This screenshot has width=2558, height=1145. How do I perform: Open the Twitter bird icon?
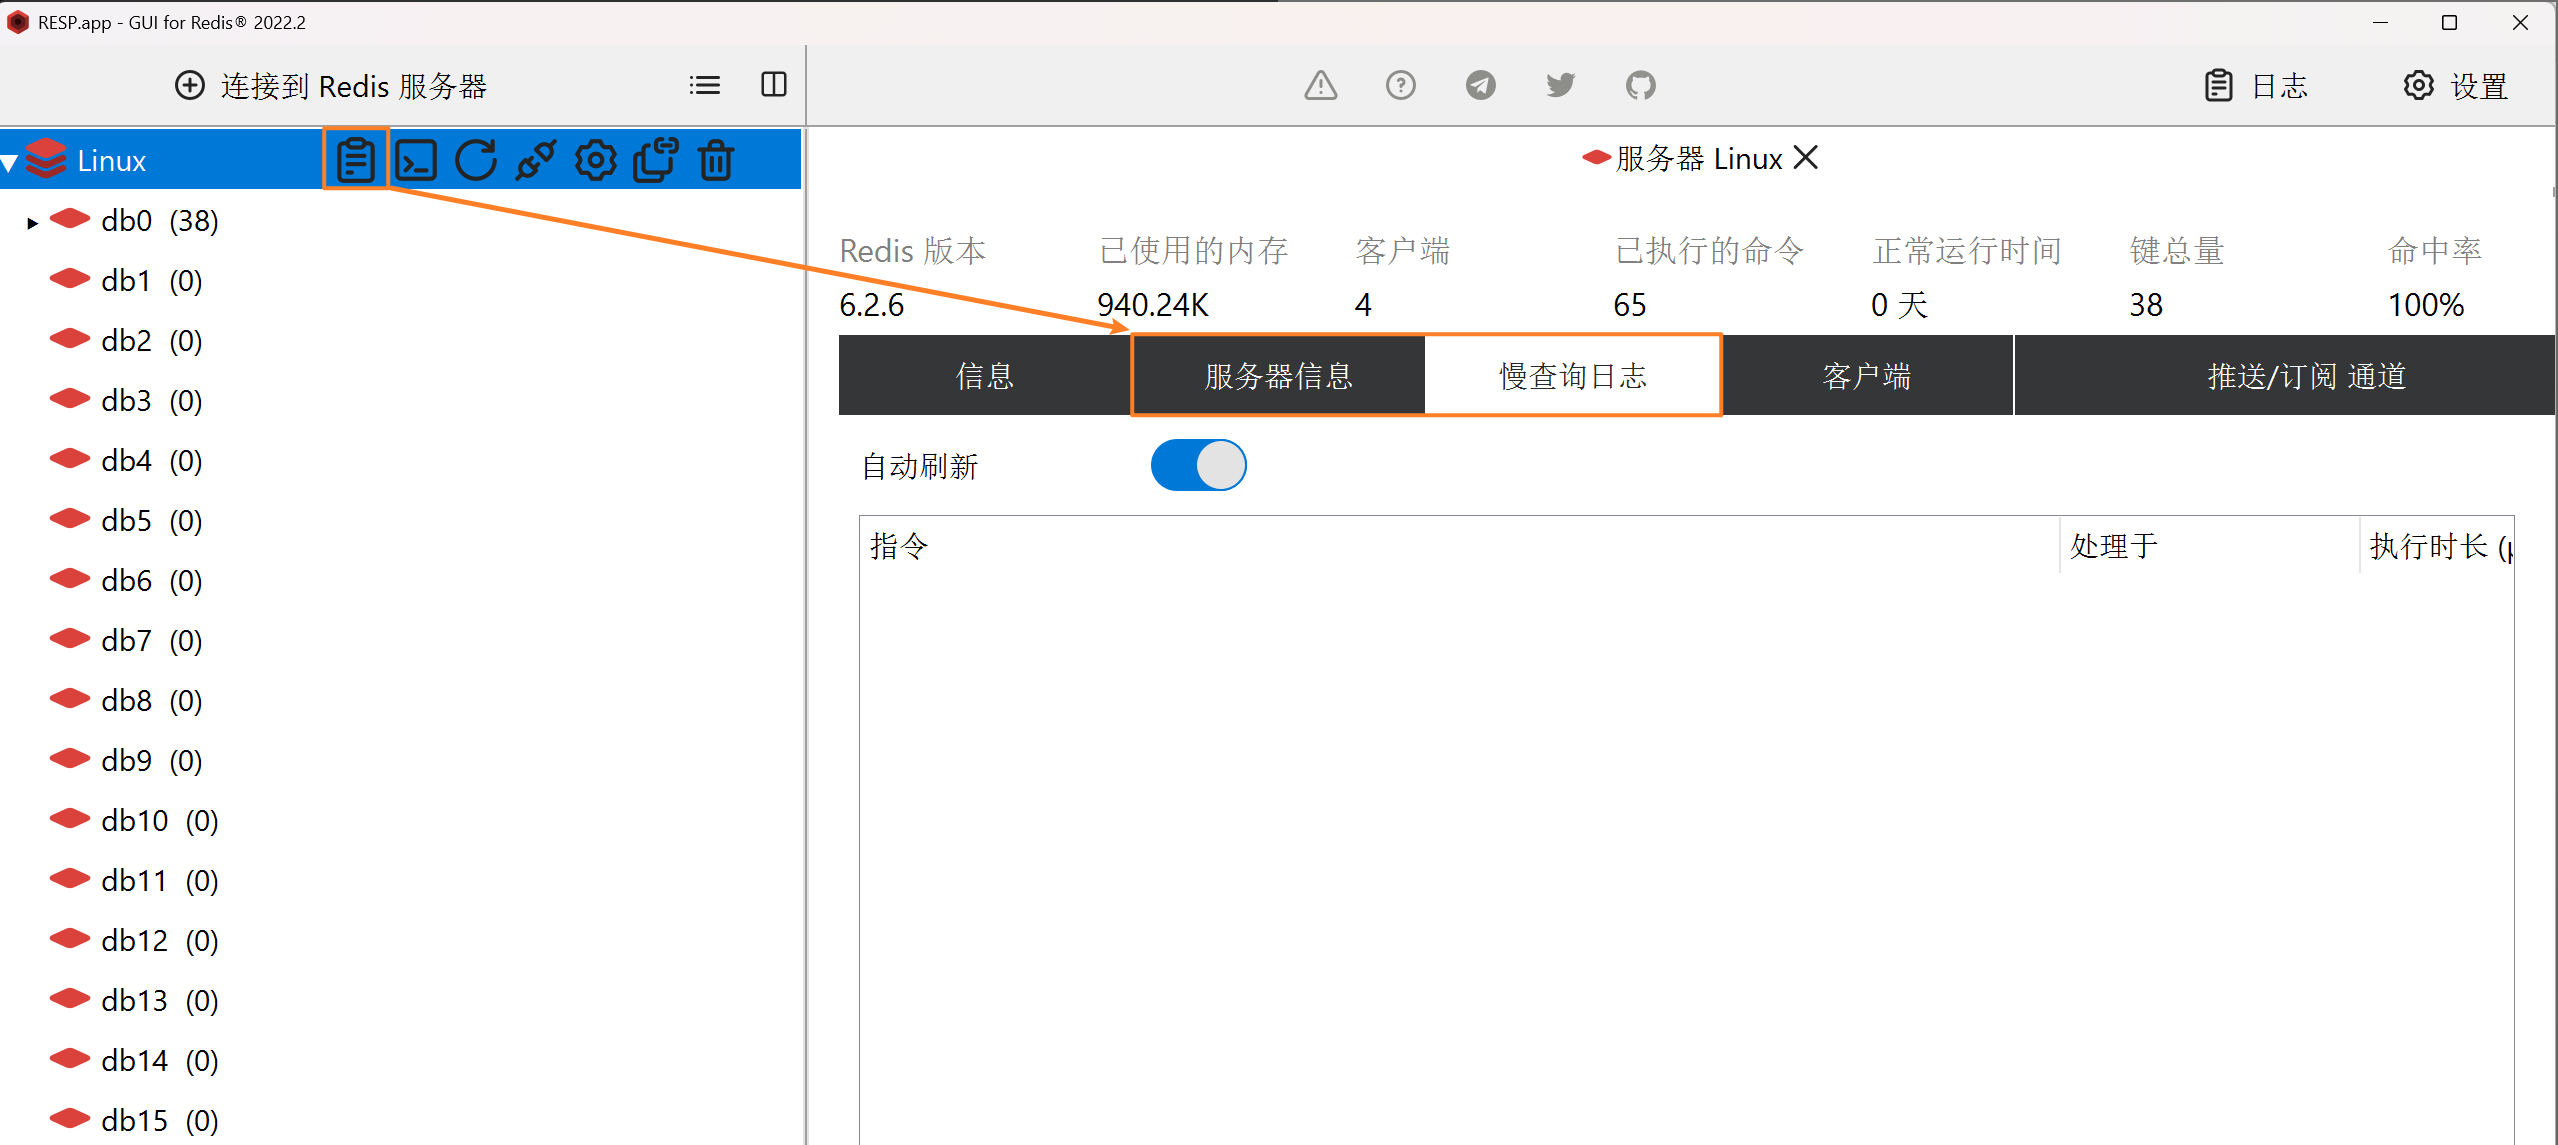[1561, 85]
